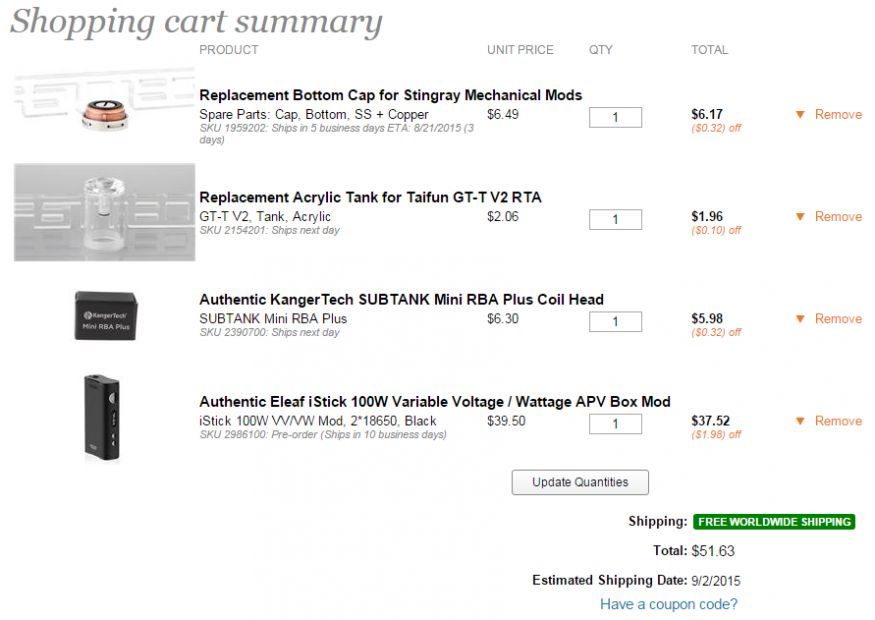
Task: Click the orange arrow beside Taifun Remove
Action: 800,217
